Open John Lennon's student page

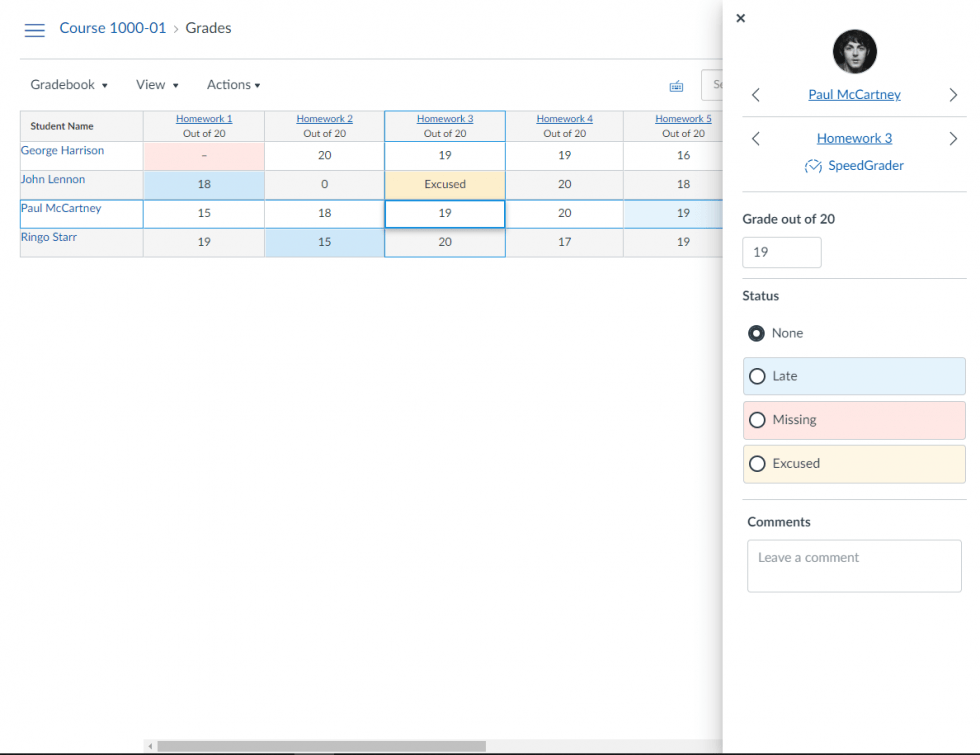pos(53,179)
